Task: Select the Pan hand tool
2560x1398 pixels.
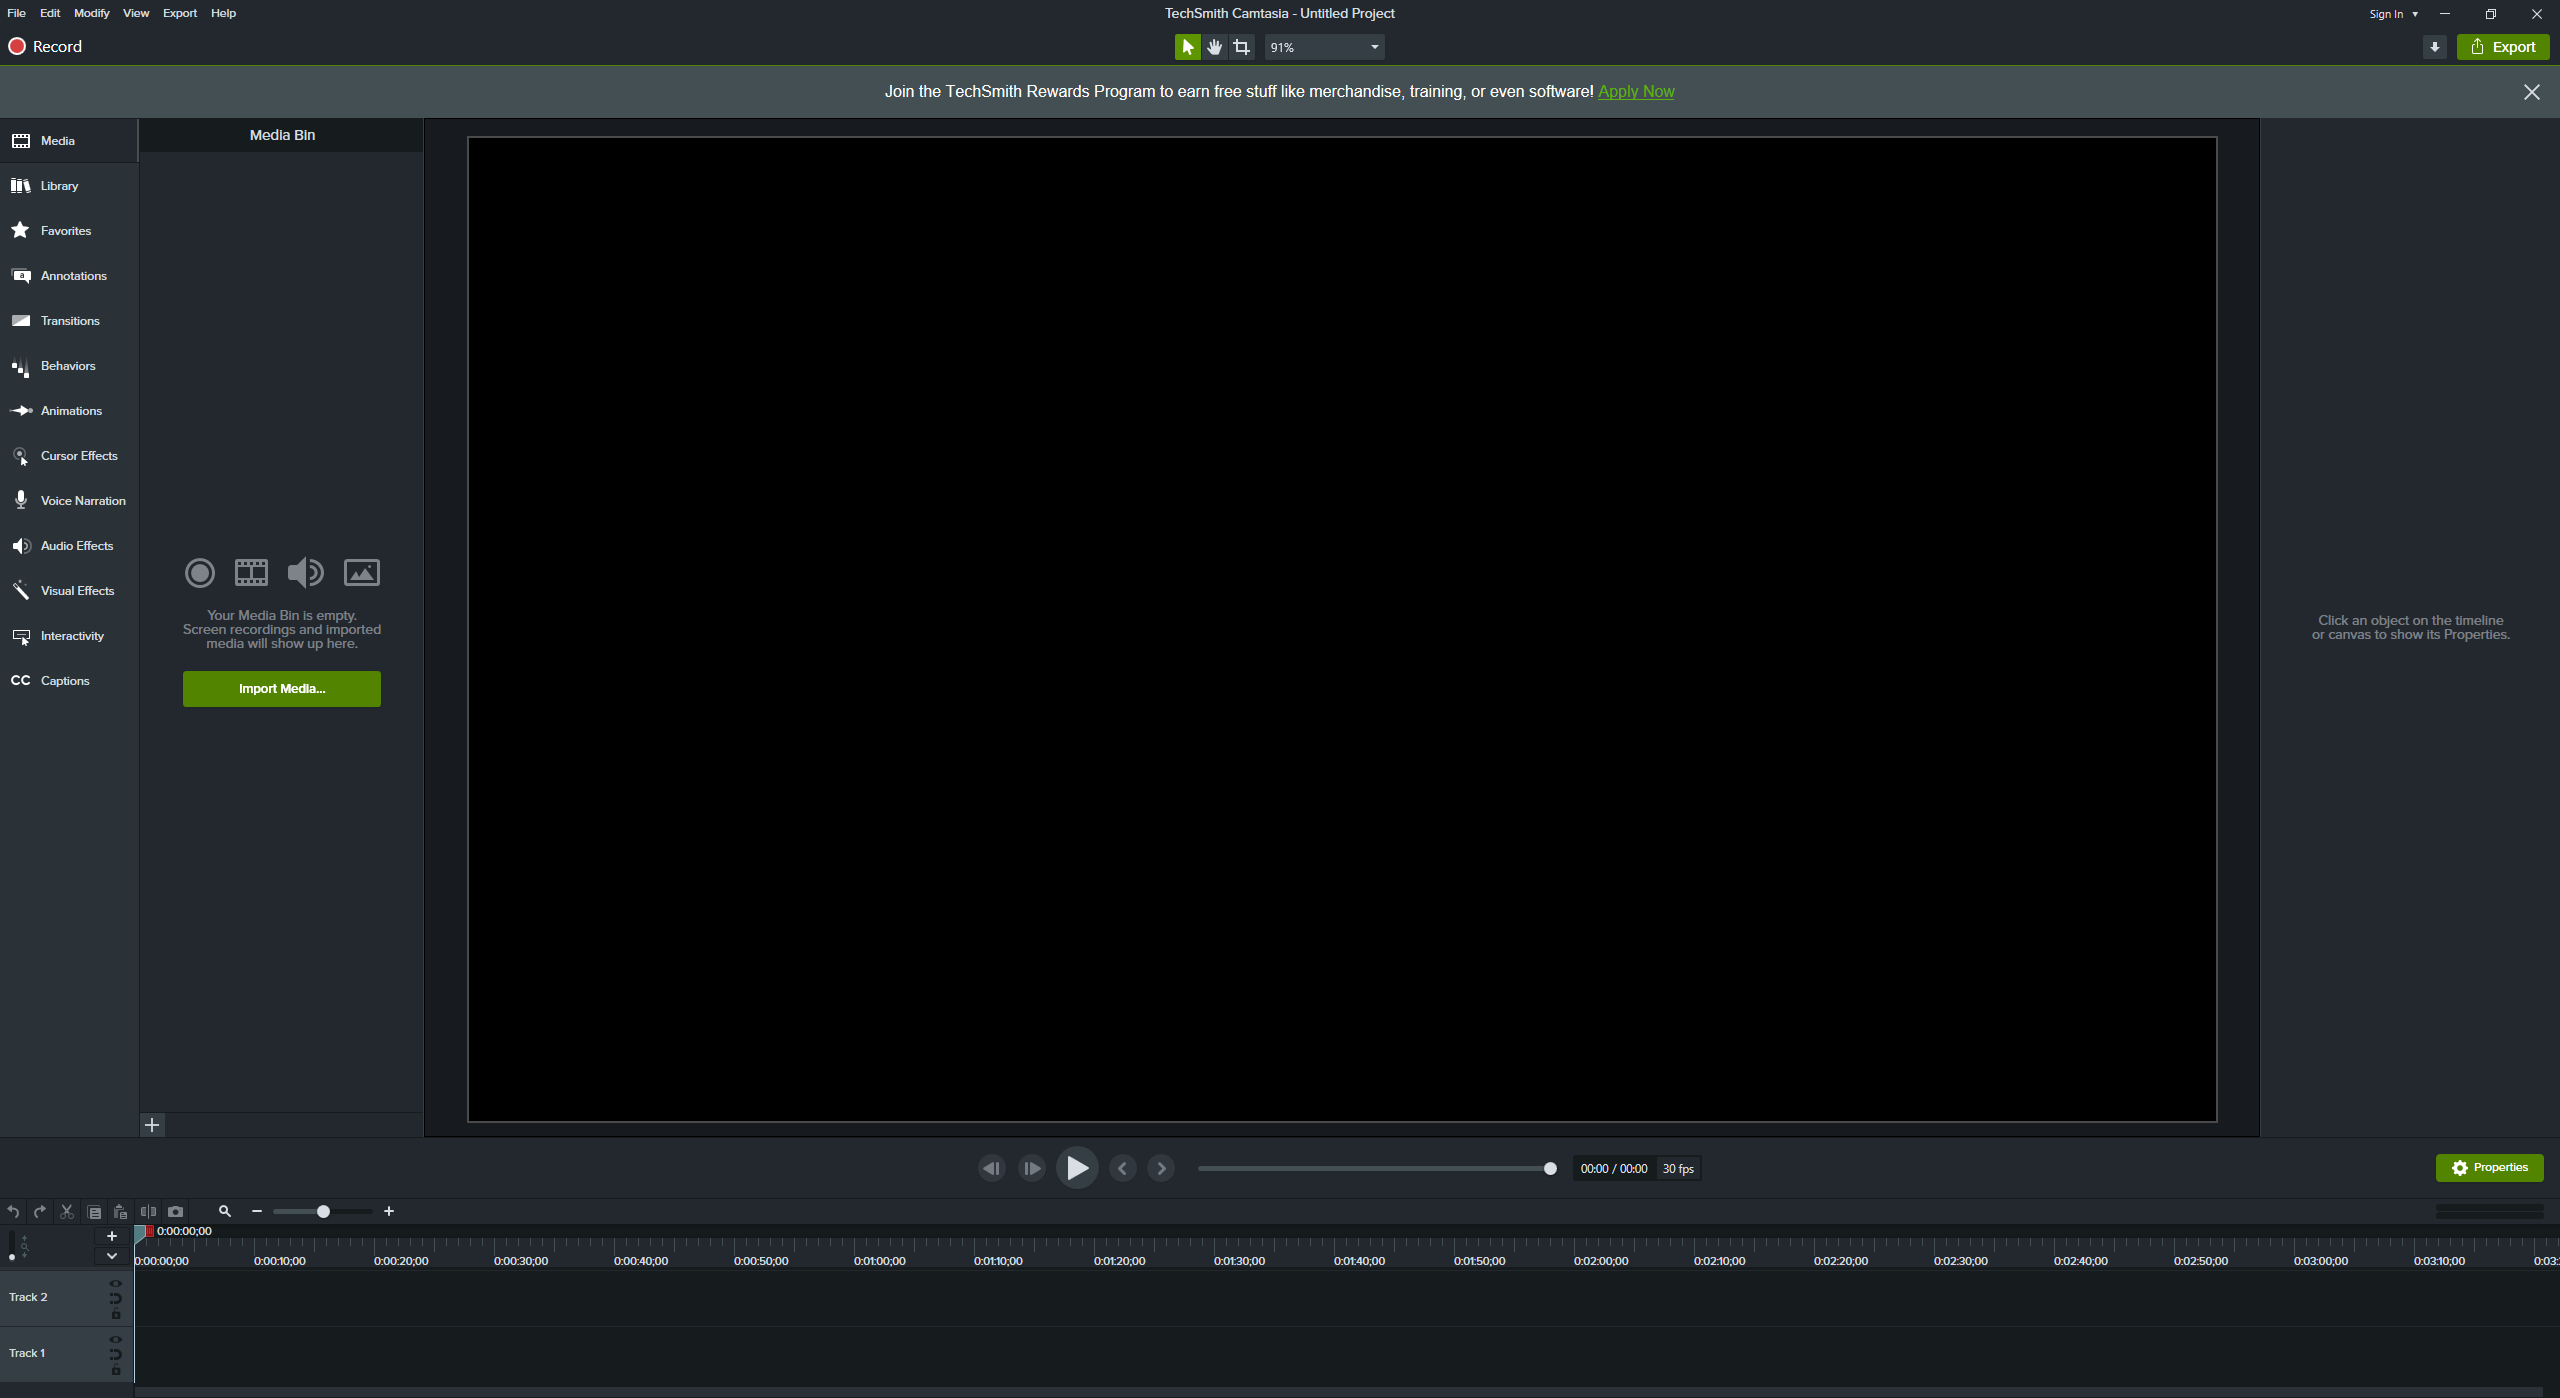Action: (1215, 47)
